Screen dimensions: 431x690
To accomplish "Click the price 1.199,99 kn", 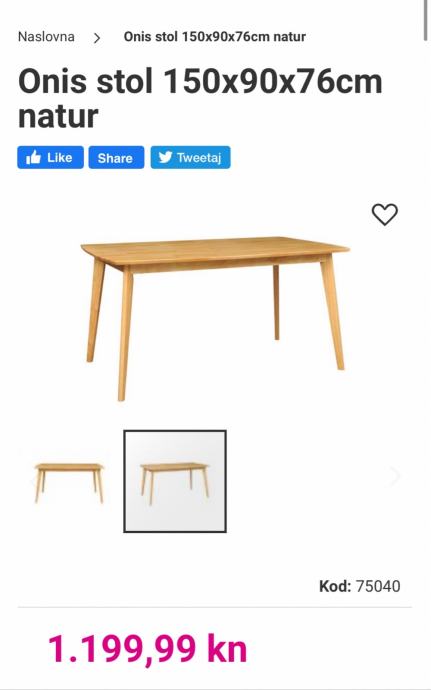I will (147, 649).
